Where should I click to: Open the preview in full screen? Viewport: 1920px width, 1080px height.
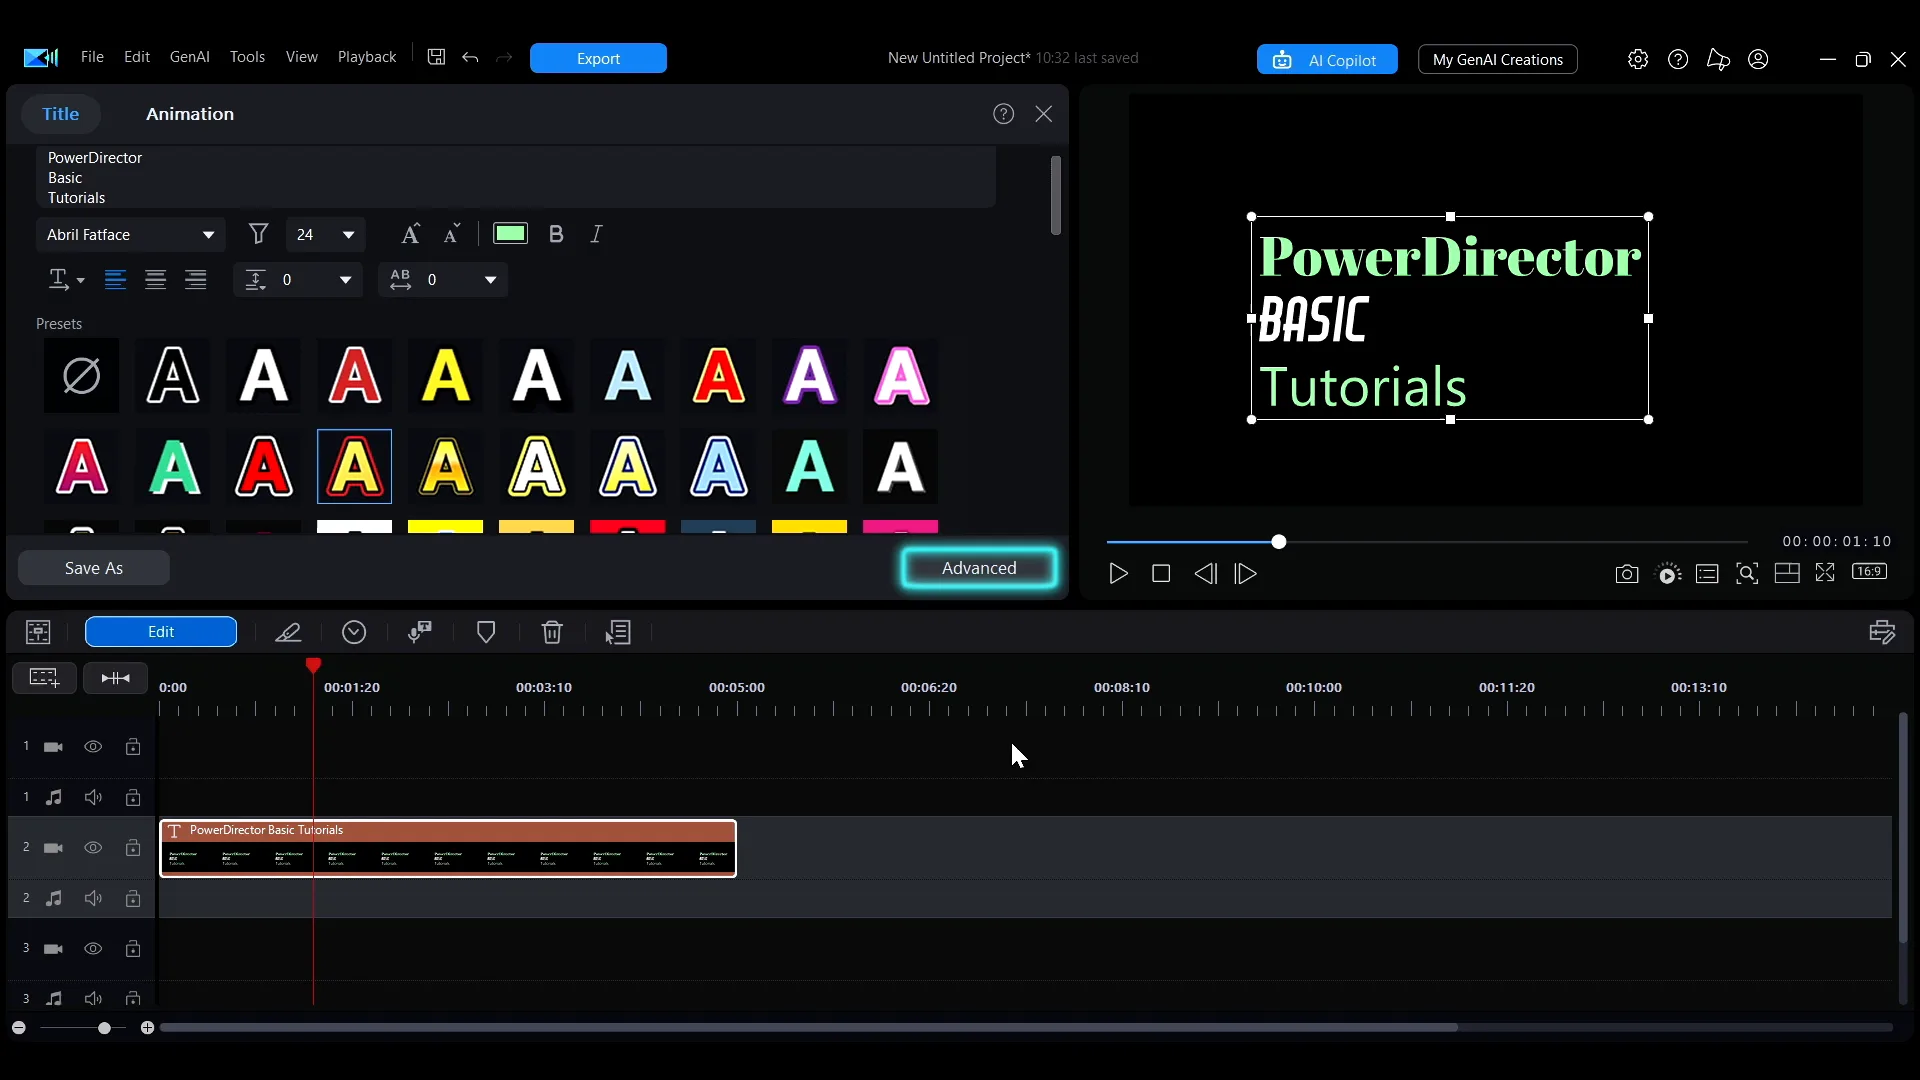pyautogui.click(x=1825, y=572)
